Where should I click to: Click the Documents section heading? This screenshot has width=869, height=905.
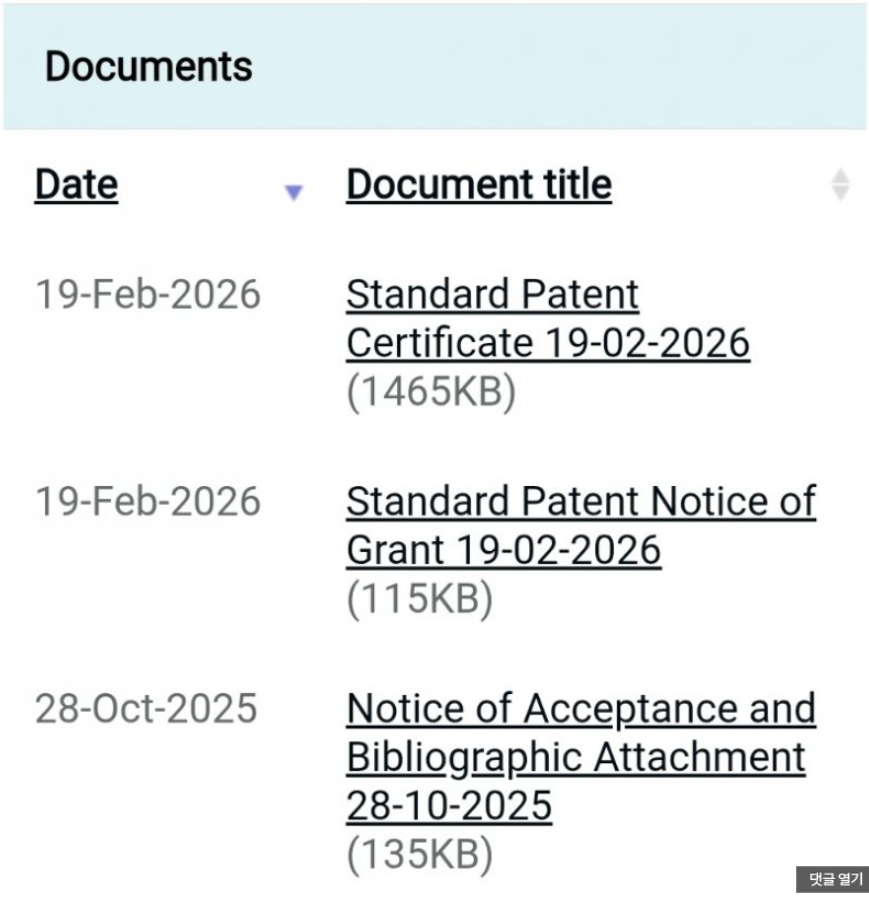click(x=149, y=67)
